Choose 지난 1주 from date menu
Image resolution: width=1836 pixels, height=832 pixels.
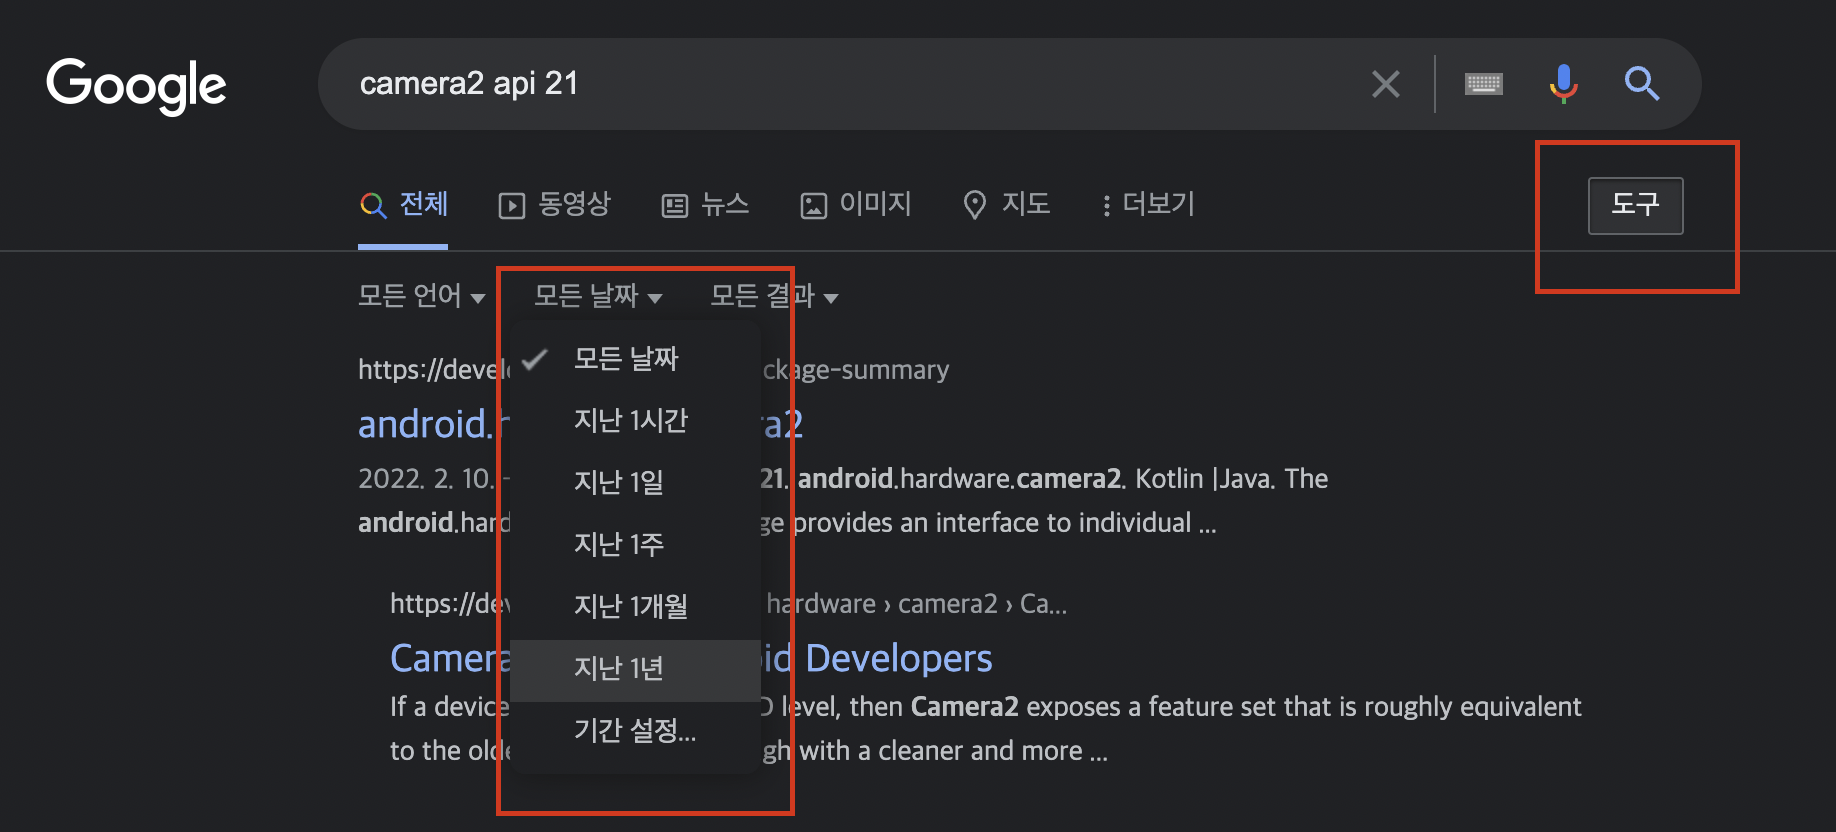pyautogui.click(x=635, y=544)
